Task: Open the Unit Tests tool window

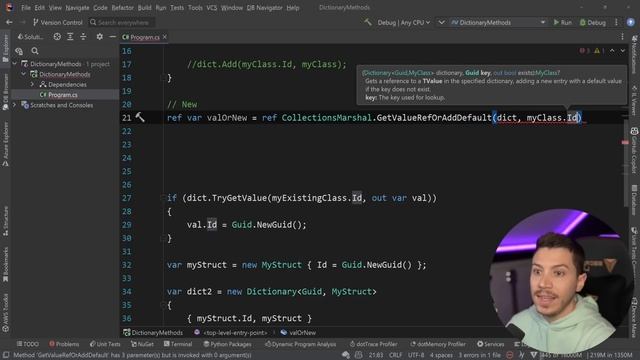Action: point(105,344)
